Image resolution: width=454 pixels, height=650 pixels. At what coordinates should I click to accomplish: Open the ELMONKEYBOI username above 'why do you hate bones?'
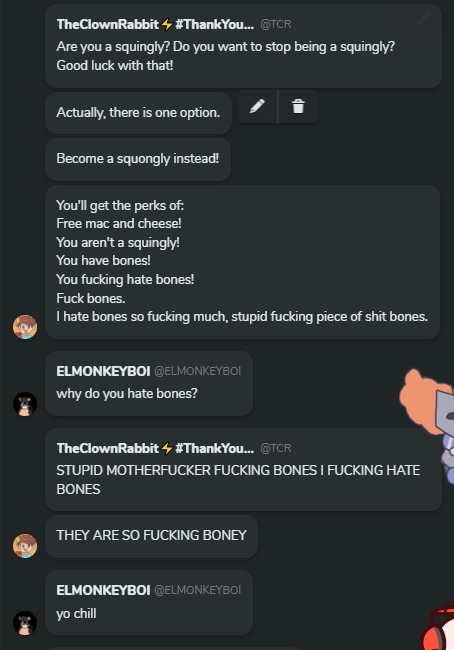pyautogui.click(x=103, y=371)
